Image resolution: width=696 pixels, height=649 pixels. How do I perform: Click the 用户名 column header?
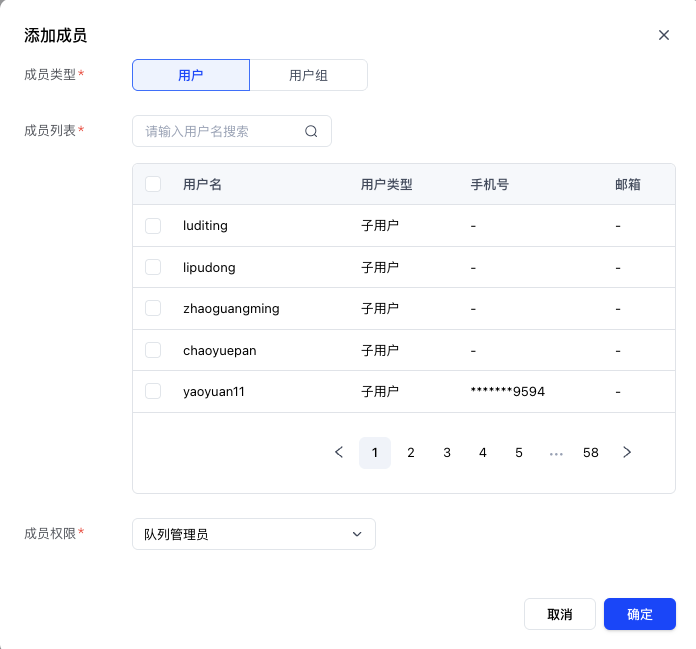click(x=202, y=184)
